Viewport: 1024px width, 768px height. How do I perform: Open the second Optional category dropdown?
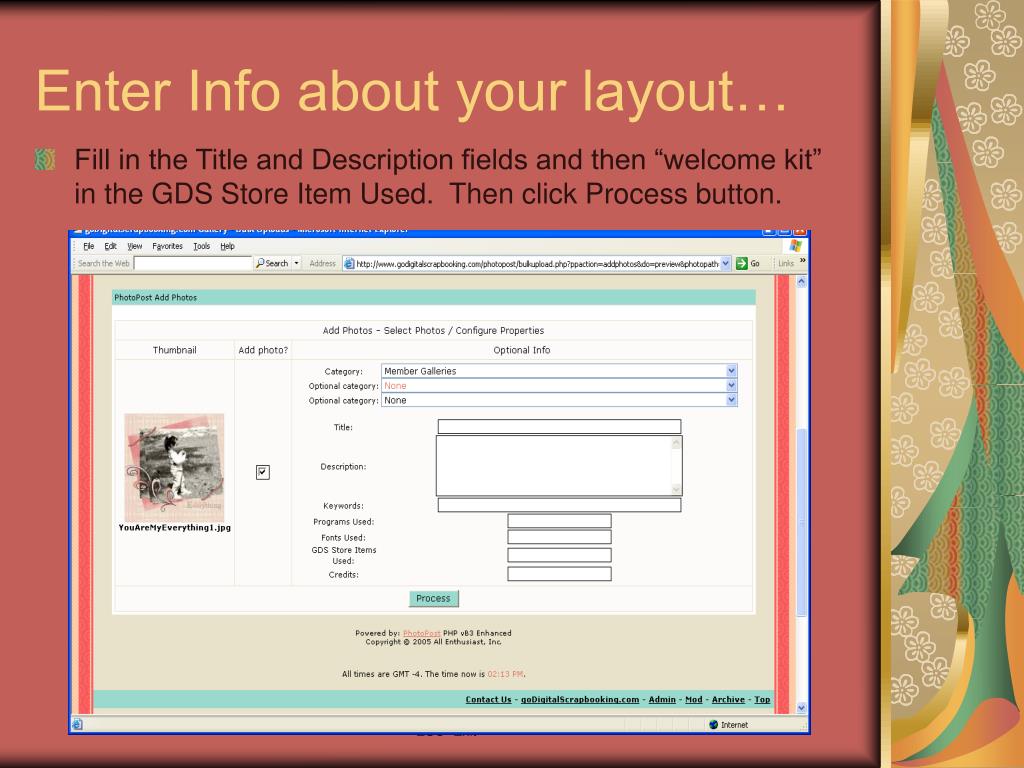(x=559, y=400)
